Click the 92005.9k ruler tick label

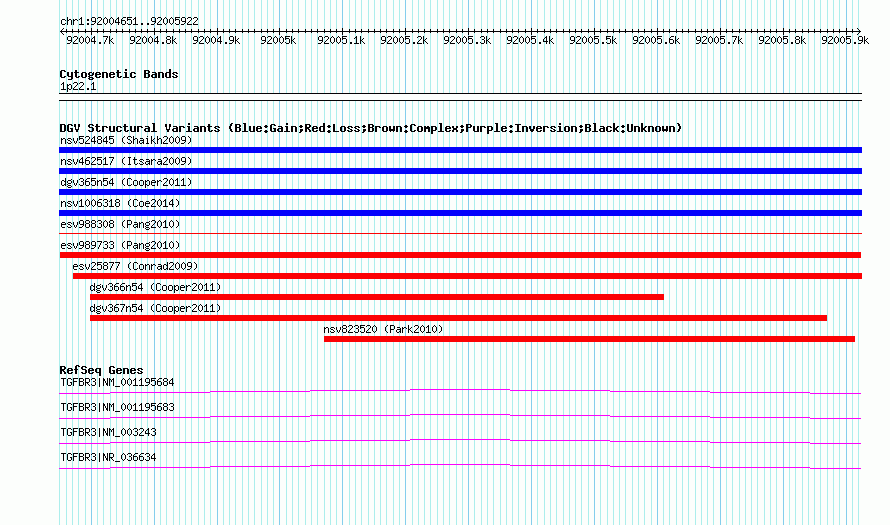845,40
